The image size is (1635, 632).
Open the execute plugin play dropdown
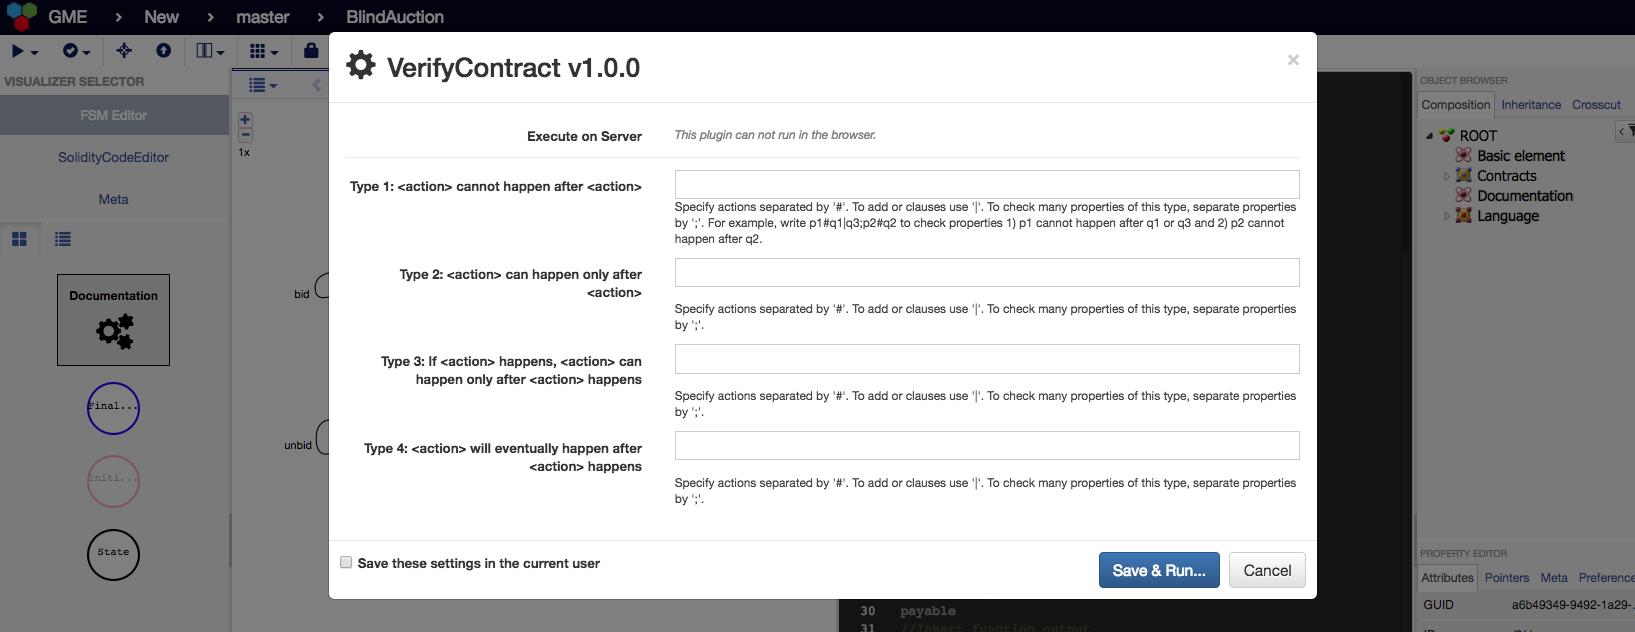25,51
